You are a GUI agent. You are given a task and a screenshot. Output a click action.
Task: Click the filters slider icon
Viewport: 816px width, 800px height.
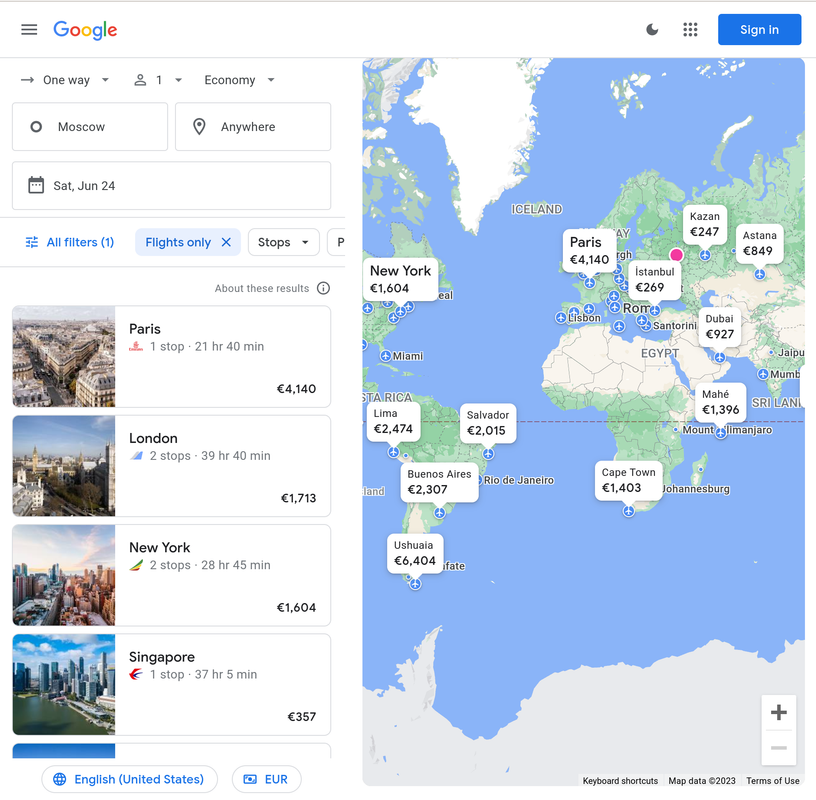pyautogui.click(x=32, y=242)
